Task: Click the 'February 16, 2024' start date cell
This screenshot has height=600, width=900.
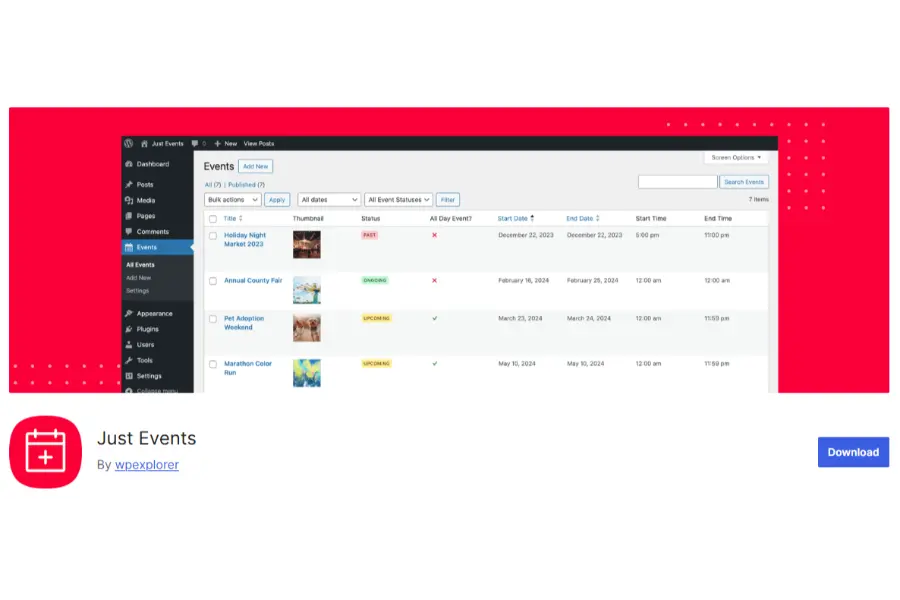Action: 523,281
